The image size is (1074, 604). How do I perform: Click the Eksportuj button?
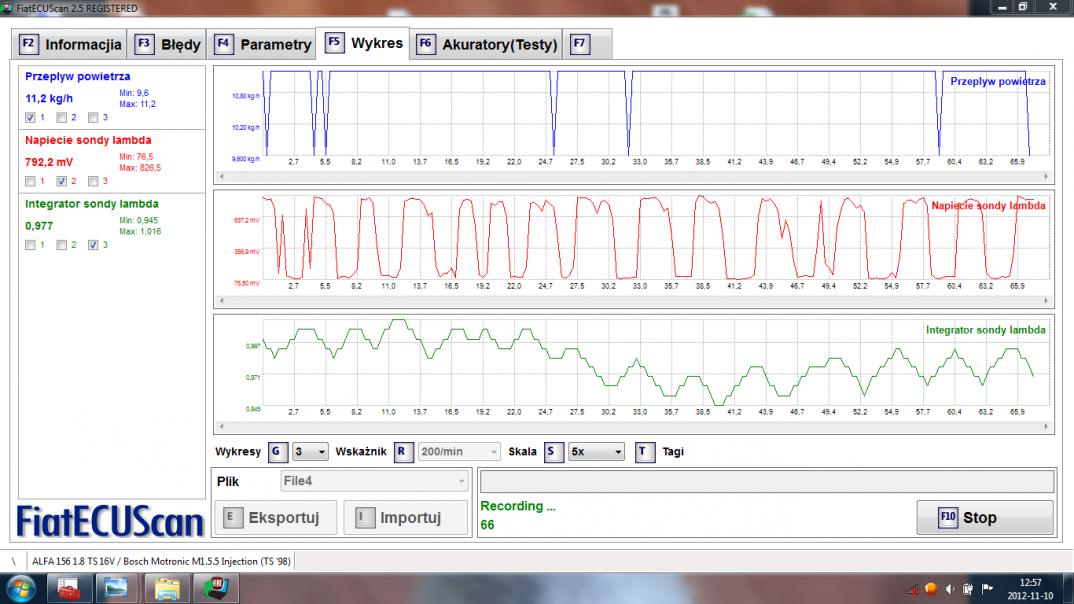(x=273, y=518)
